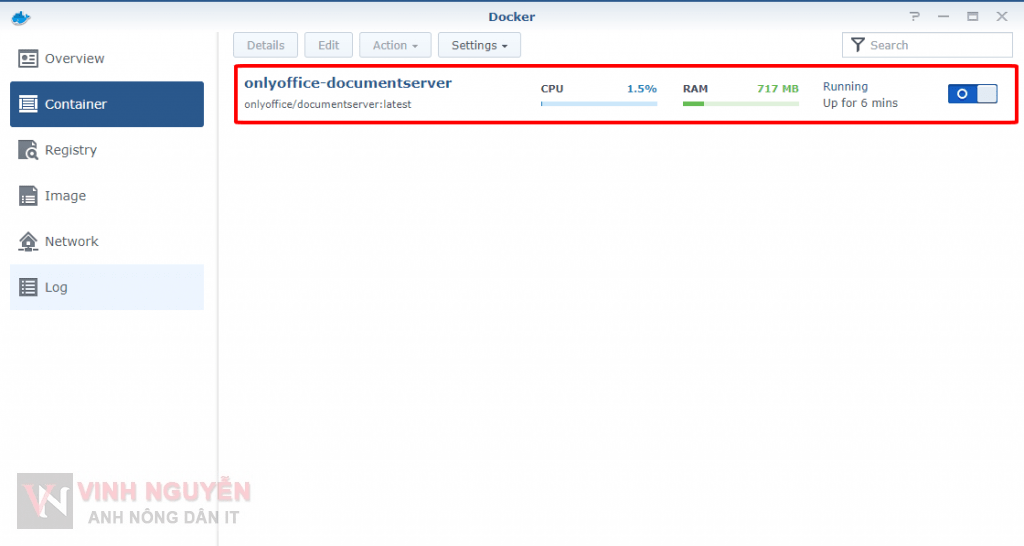Expand the Settings dropdown menu
The image size is (1024, 546).
[x=479, y=45]
